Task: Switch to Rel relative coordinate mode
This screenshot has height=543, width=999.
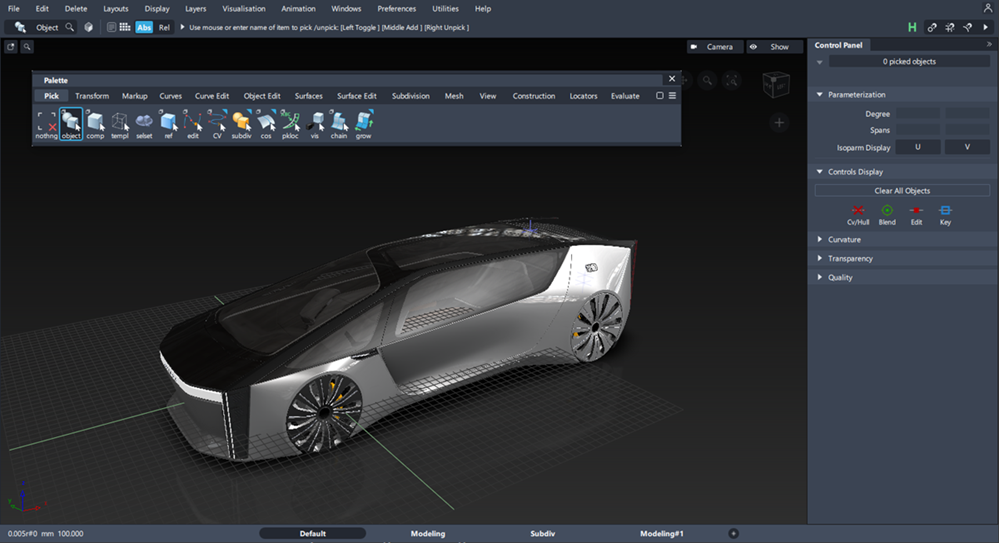Action: pos(164,27)
